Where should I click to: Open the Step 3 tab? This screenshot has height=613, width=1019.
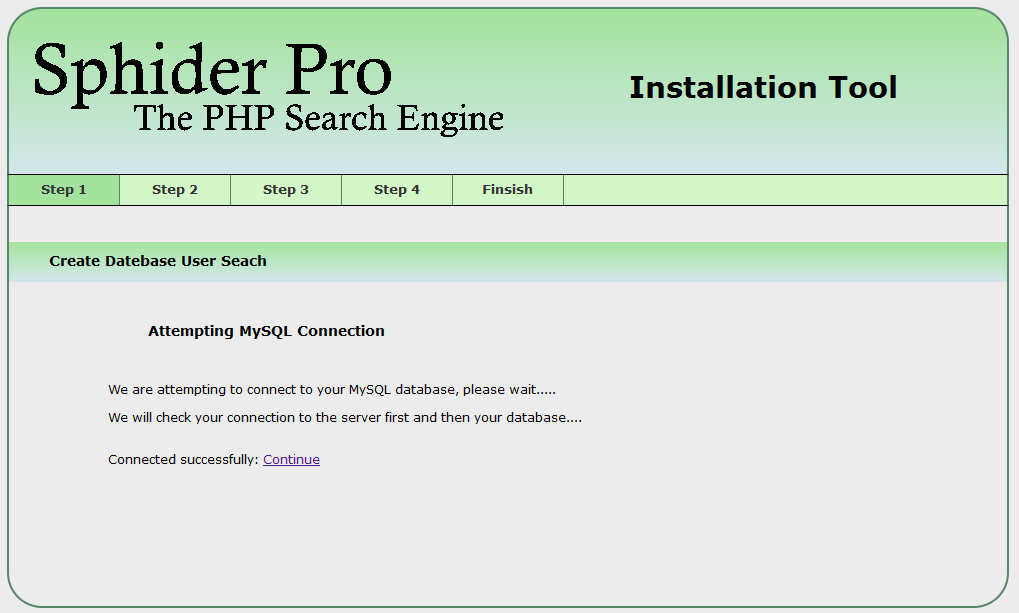click(x=286, y=190)
